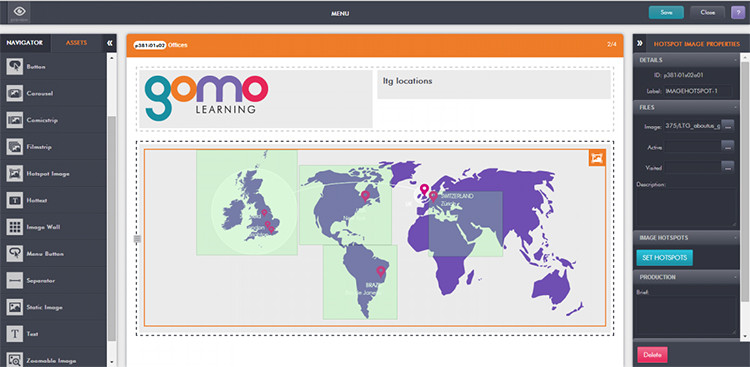Collapse the Hotspot Image Properties panel

[640, 44]
